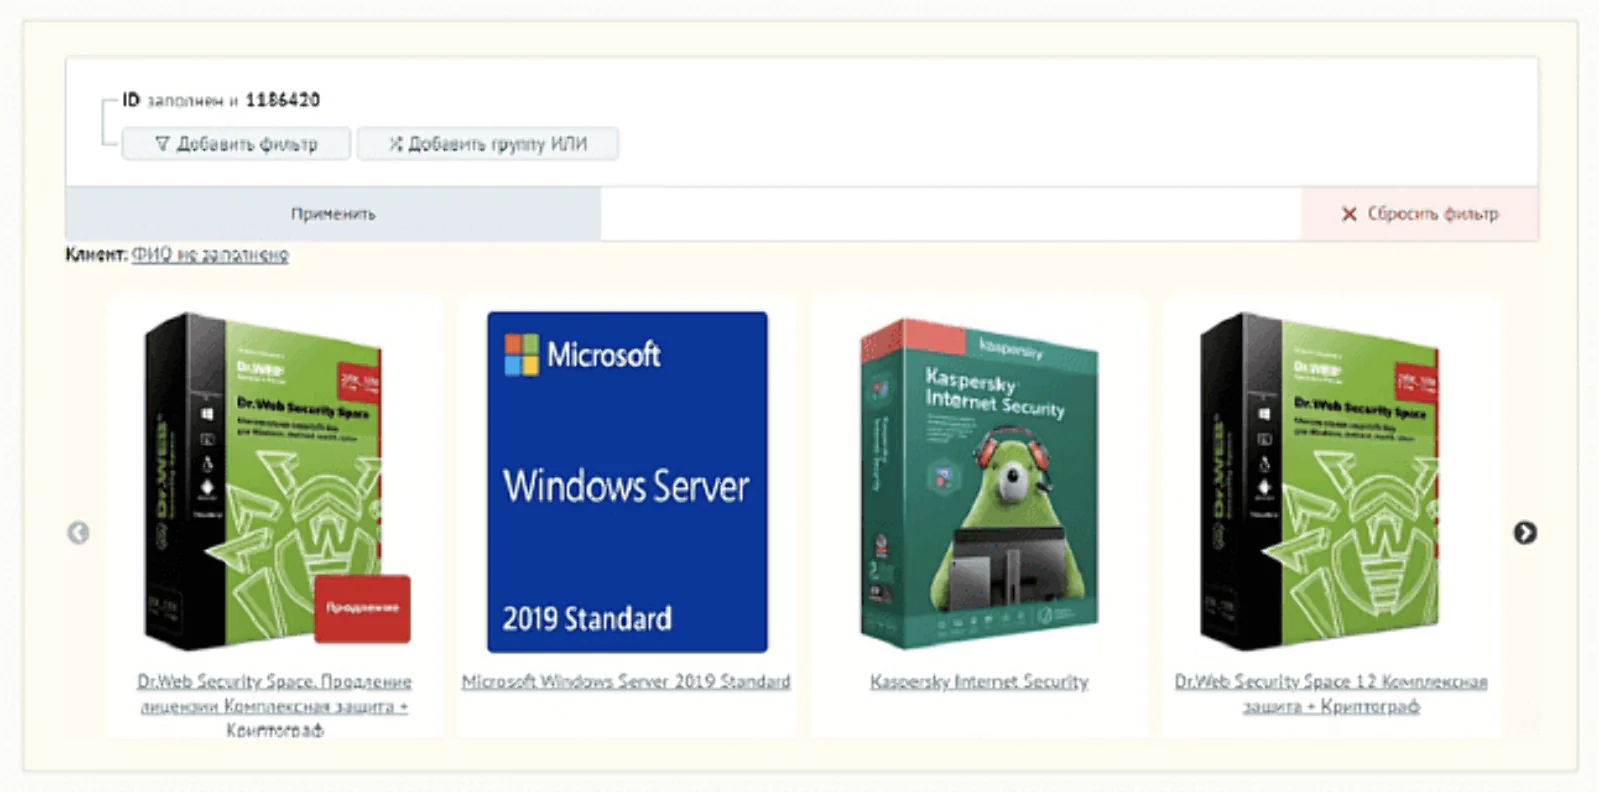Open the last Dr.Web Security Space 12 box image

(1320, 482)
